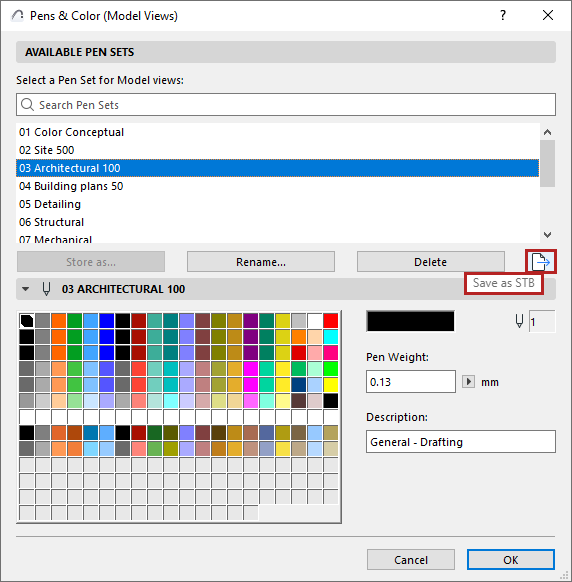The height and width of the screenshot is (582, 572).
Task: Select black pen 1 in the first row
Action: click(x=27, y=321)
